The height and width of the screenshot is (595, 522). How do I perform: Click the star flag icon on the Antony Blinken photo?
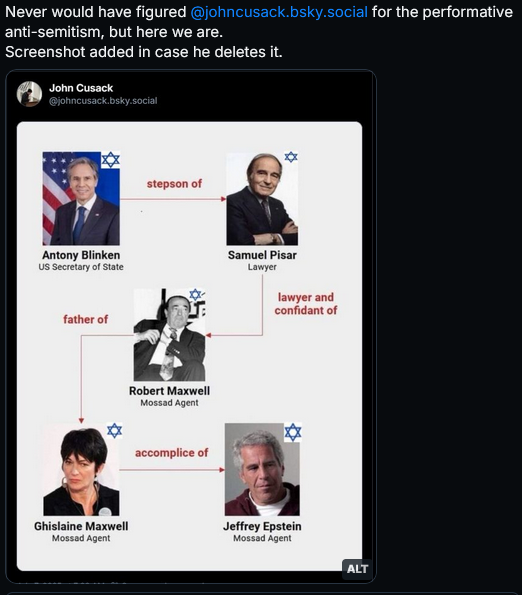(x=110, y=160)
